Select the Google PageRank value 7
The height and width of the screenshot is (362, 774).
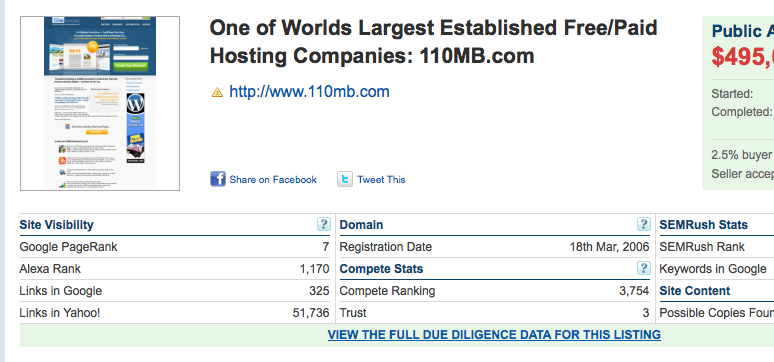point(326,247)
